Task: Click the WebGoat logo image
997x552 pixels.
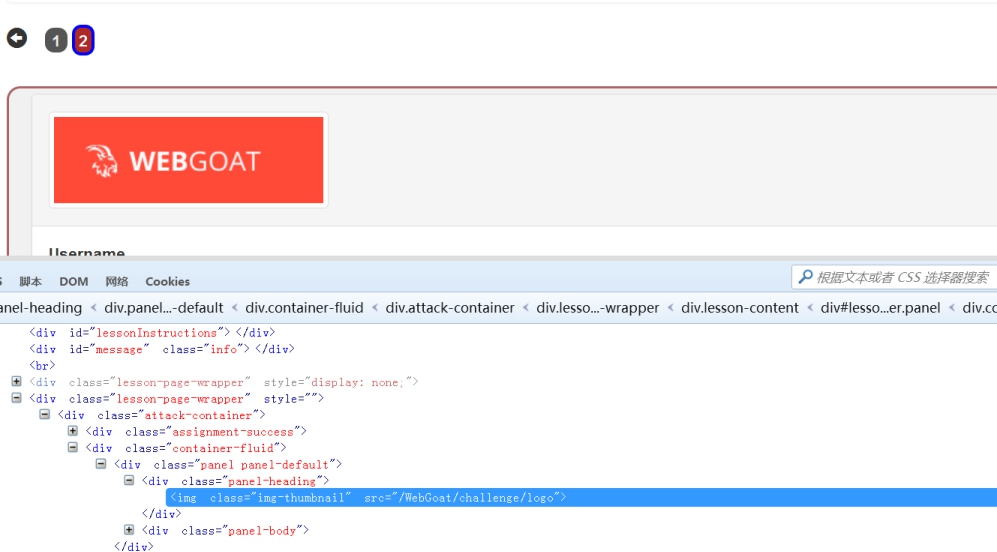Action: pyautogui.click(x=189, y=160)
